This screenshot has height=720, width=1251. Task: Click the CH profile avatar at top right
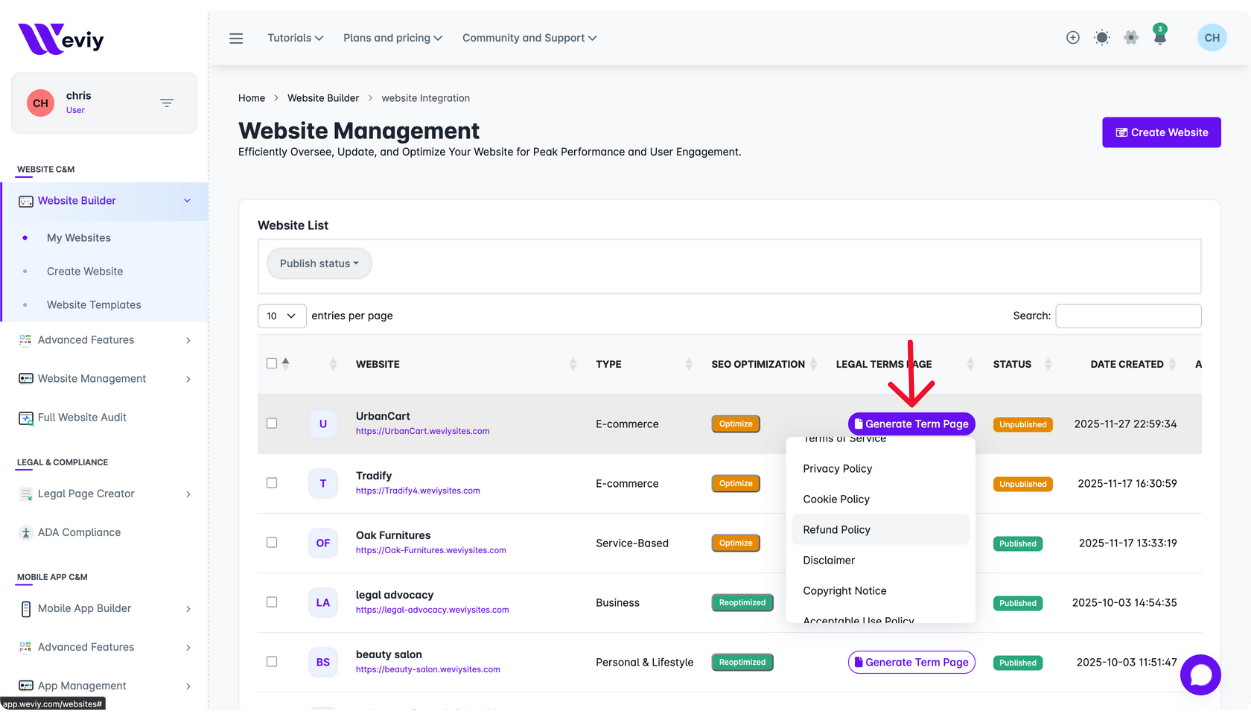tap(1211, 38)
